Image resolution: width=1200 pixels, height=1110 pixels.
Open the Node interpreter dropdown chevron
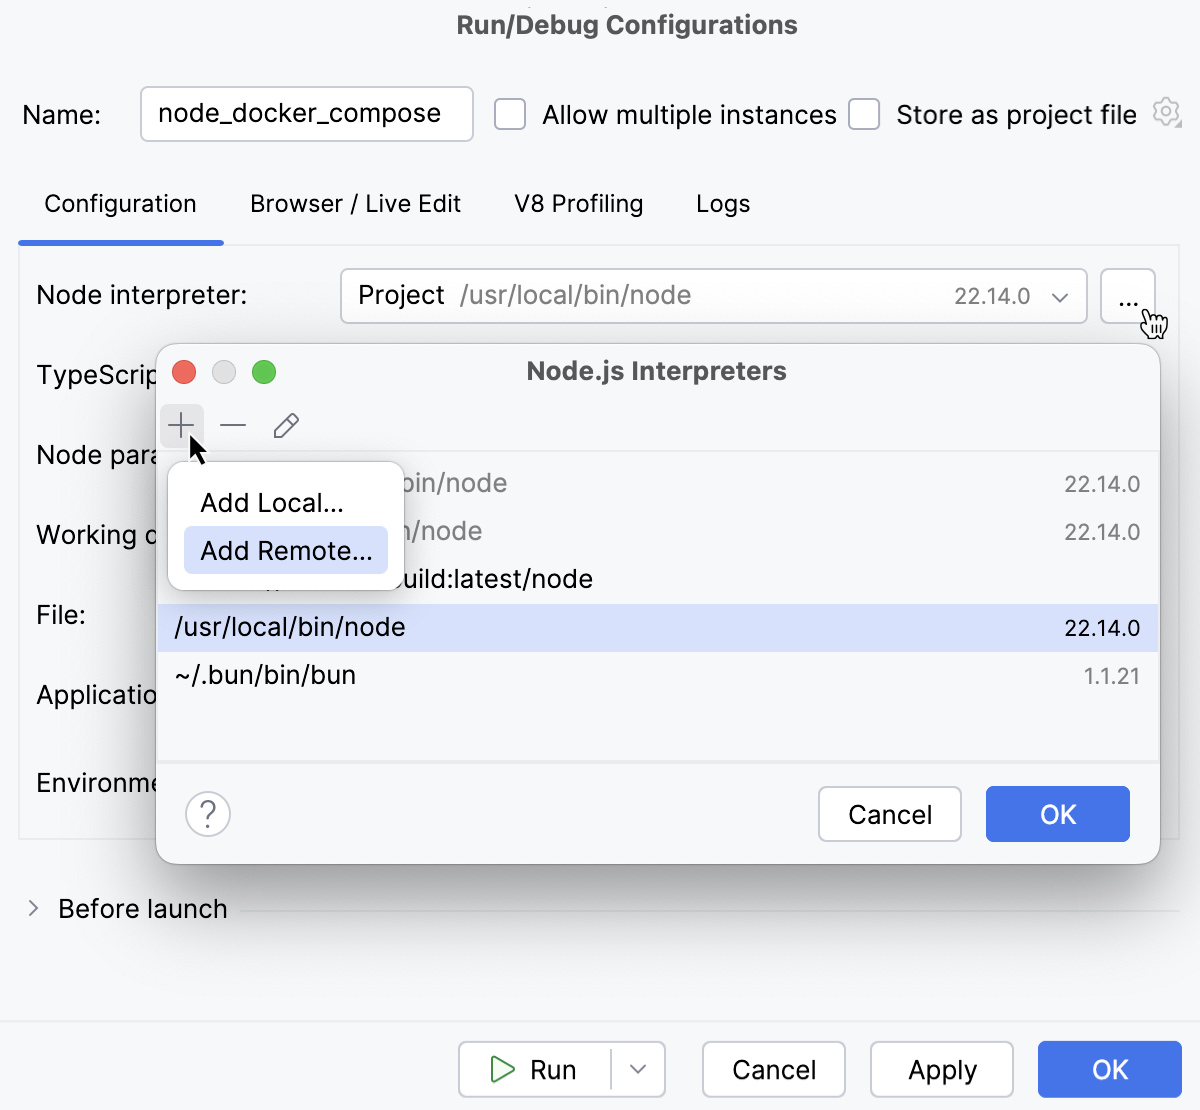[x=1062, y=296]
